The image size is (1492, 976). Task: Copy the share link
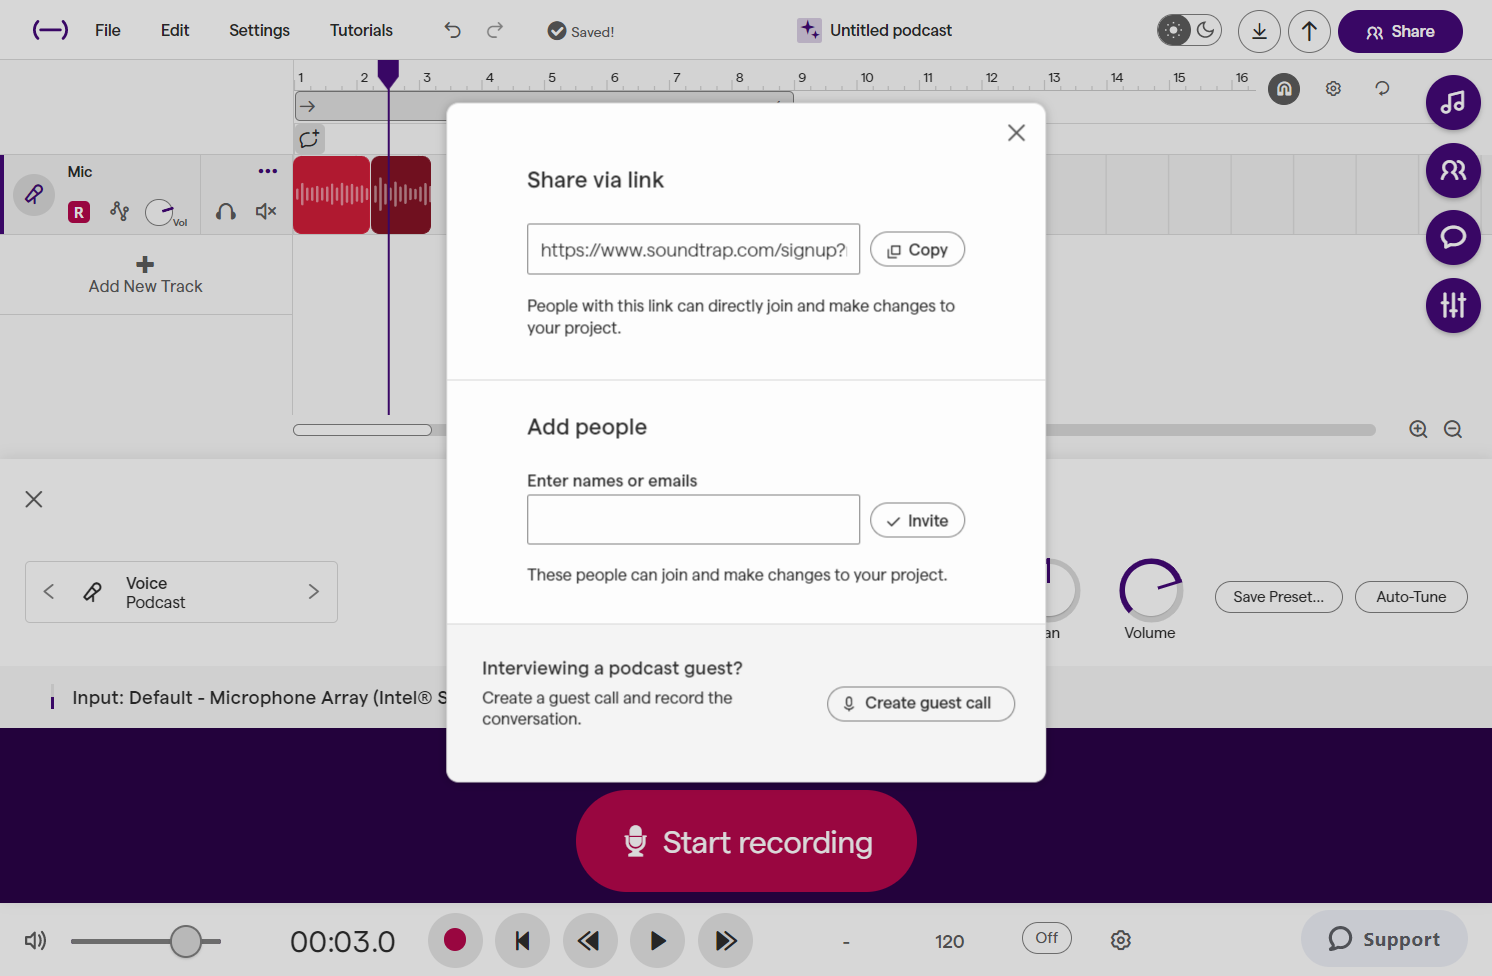[917, 249]
